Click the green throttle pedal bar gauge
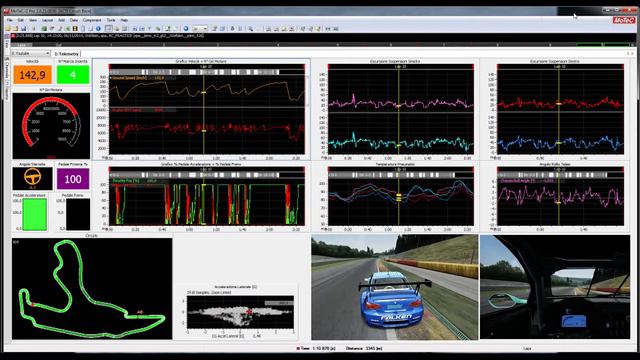640x360 pixels. 35,215
